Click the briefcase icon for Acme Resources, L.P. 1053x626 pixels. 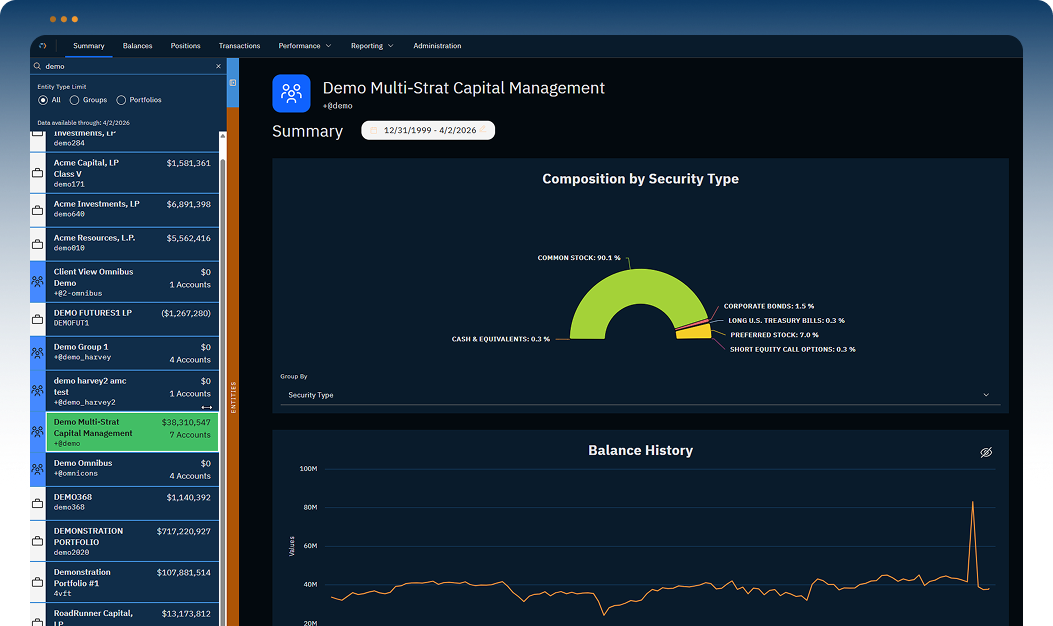tap(38, 244)
